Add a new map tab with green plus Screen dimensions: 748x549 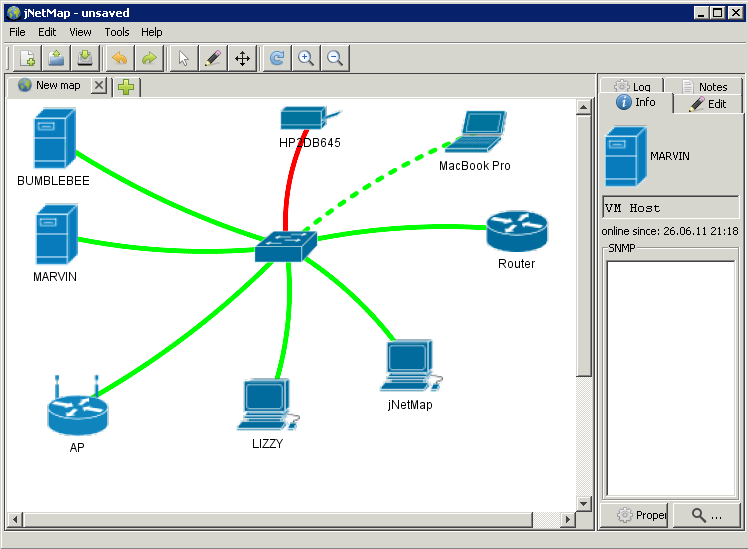point(126,87)
